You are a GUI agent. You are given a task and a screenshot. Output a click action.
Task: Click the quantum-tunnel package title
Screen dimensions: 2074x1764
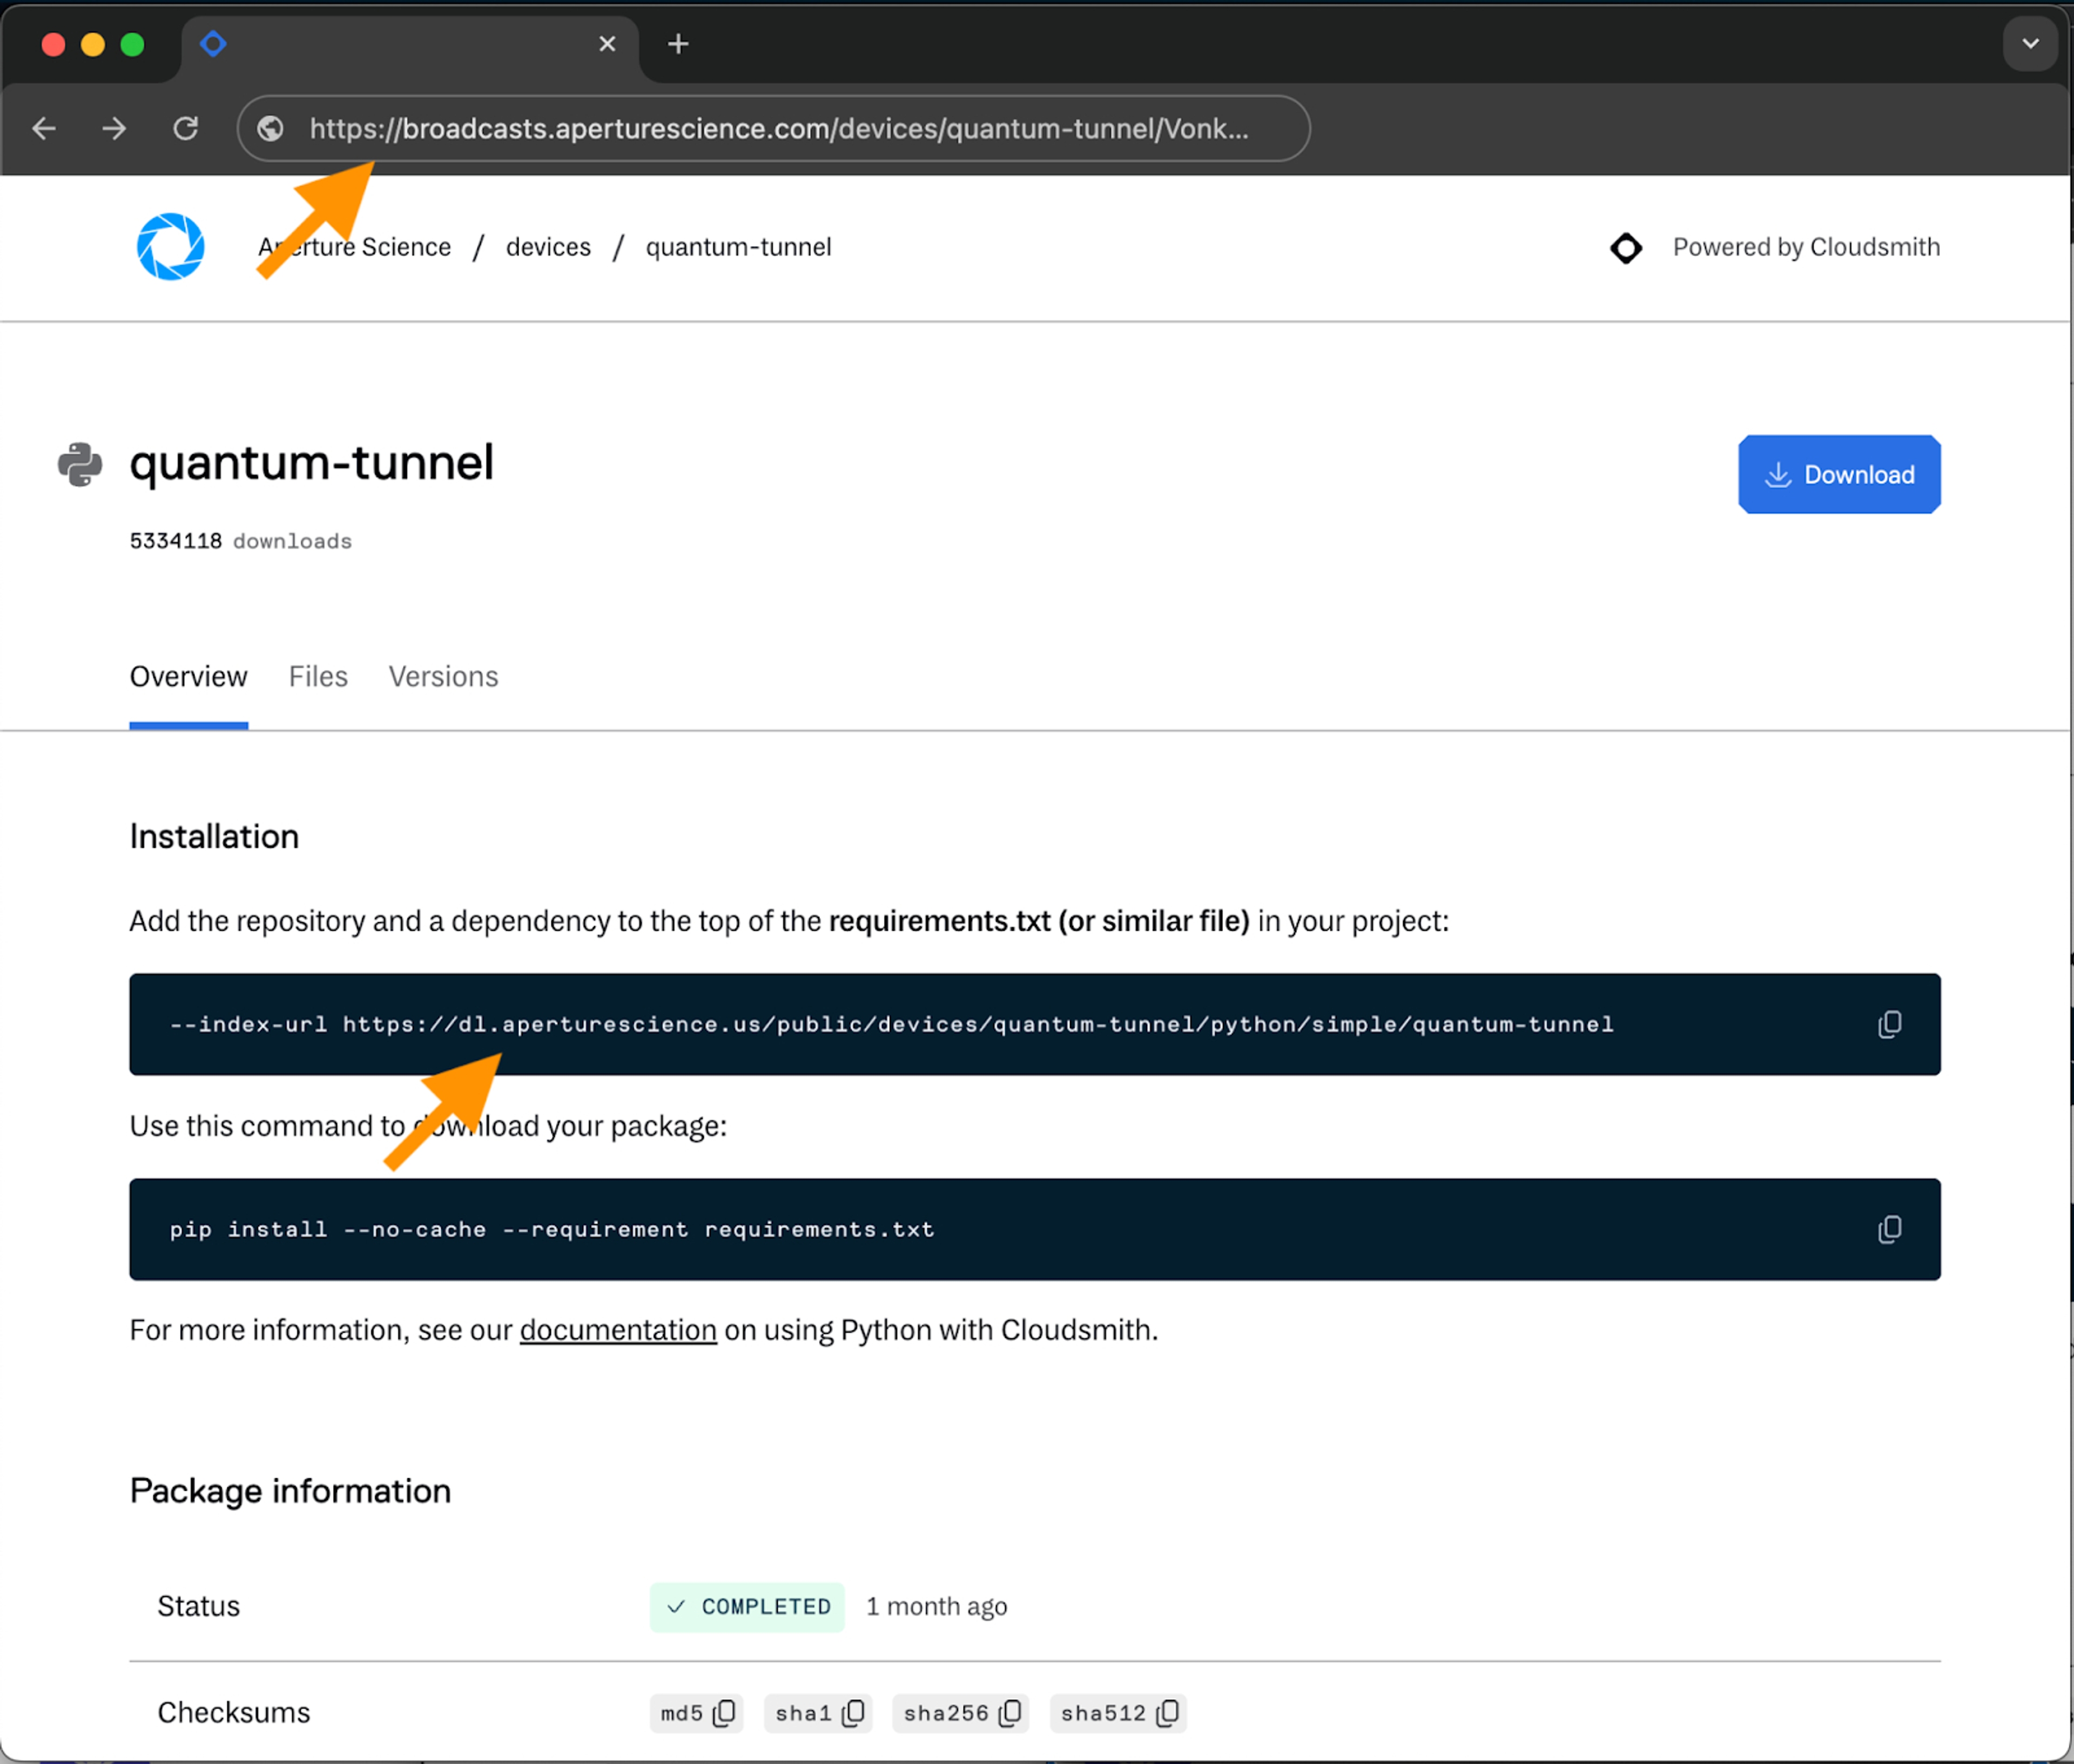coord(312,463)
